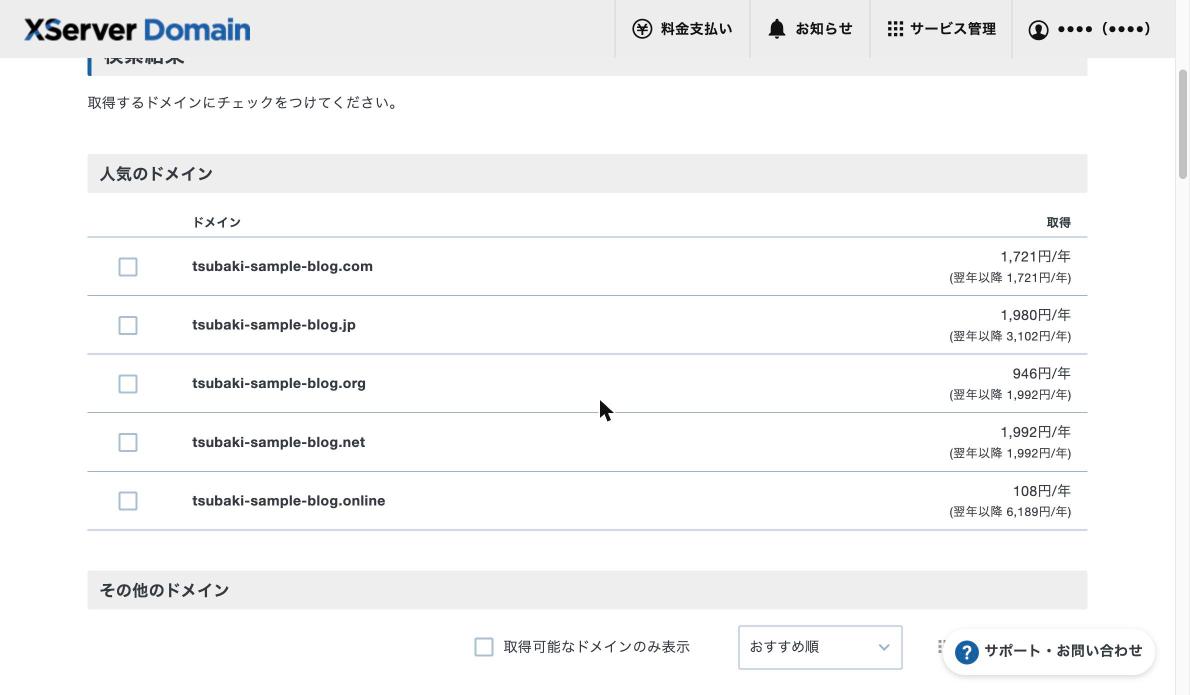This screenshot has width=1190, height=695.
Task: Click the 108円/年 price
Action: [x=1041, y=491]
